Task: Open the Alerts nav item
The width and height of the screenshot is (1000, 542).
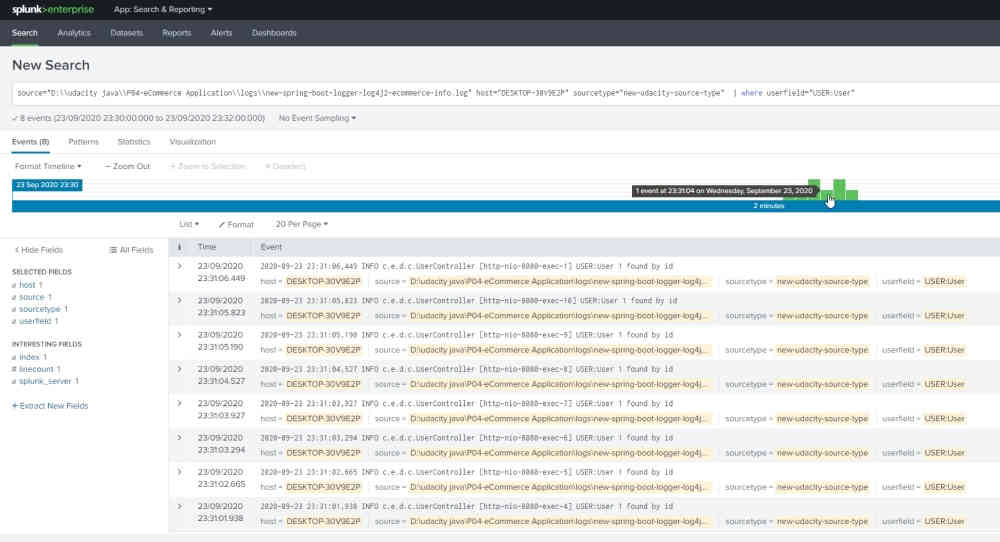Action: [221, 33]
